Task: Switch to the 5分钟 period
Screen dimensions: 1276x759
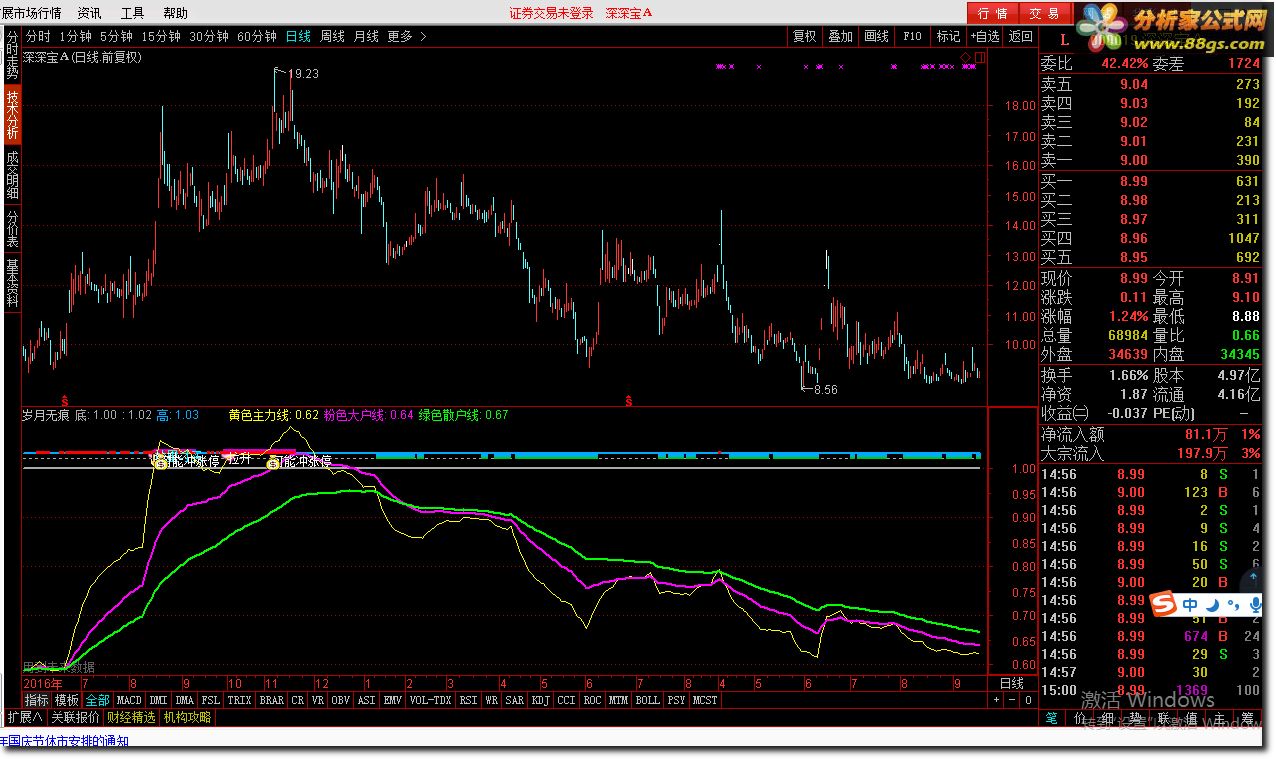Action: [x=116, y=36]
